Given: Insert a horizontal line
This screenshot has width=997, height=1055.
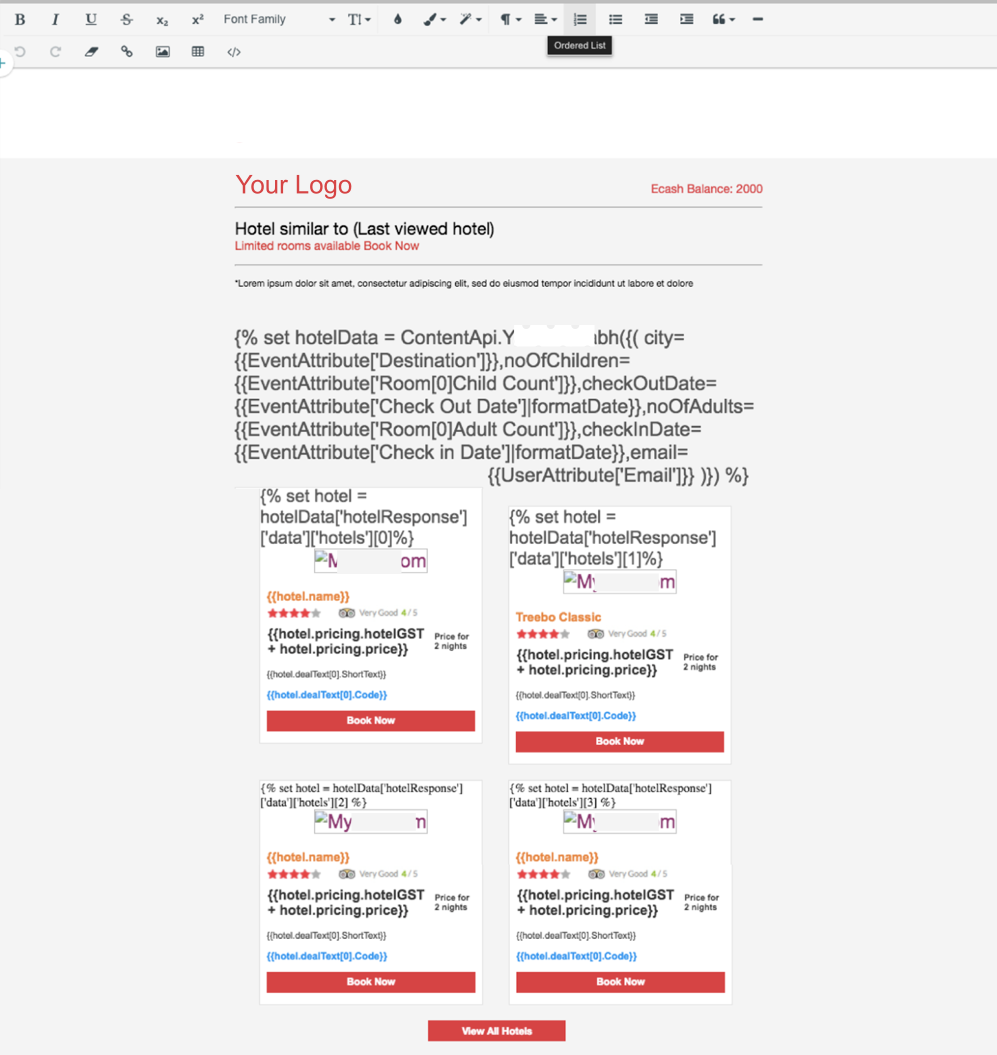Looking at the screenshot, I should [757, 19].
